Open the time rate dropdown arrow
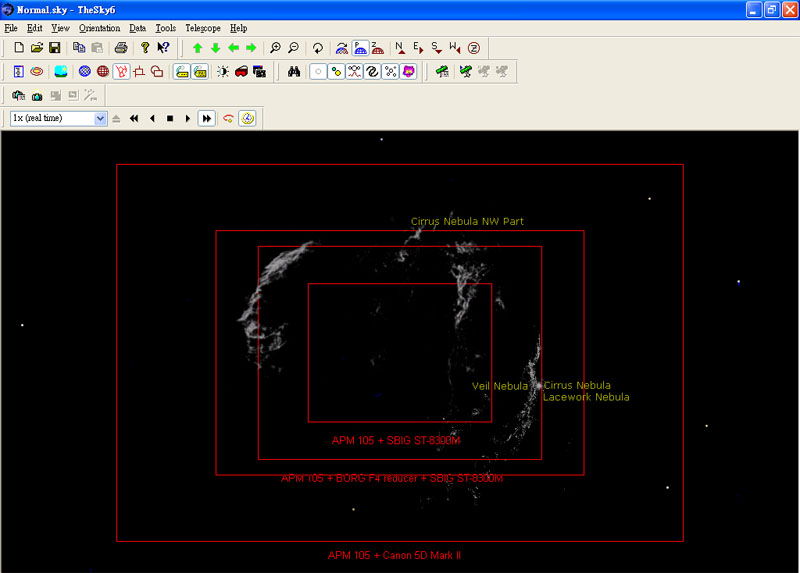The height and width of the screenshot is (573, 800). tap(100, 118)
